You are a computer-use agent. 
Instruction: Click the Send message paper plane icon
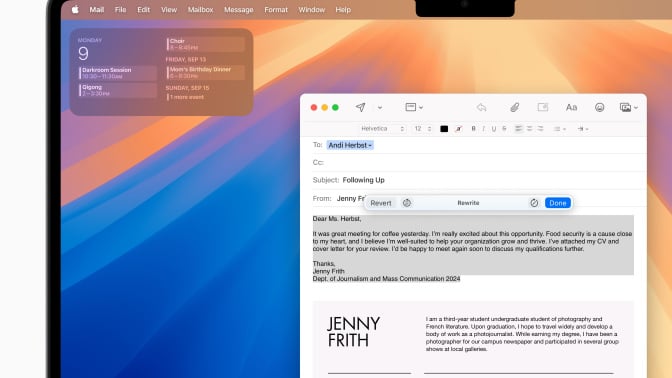360,107
